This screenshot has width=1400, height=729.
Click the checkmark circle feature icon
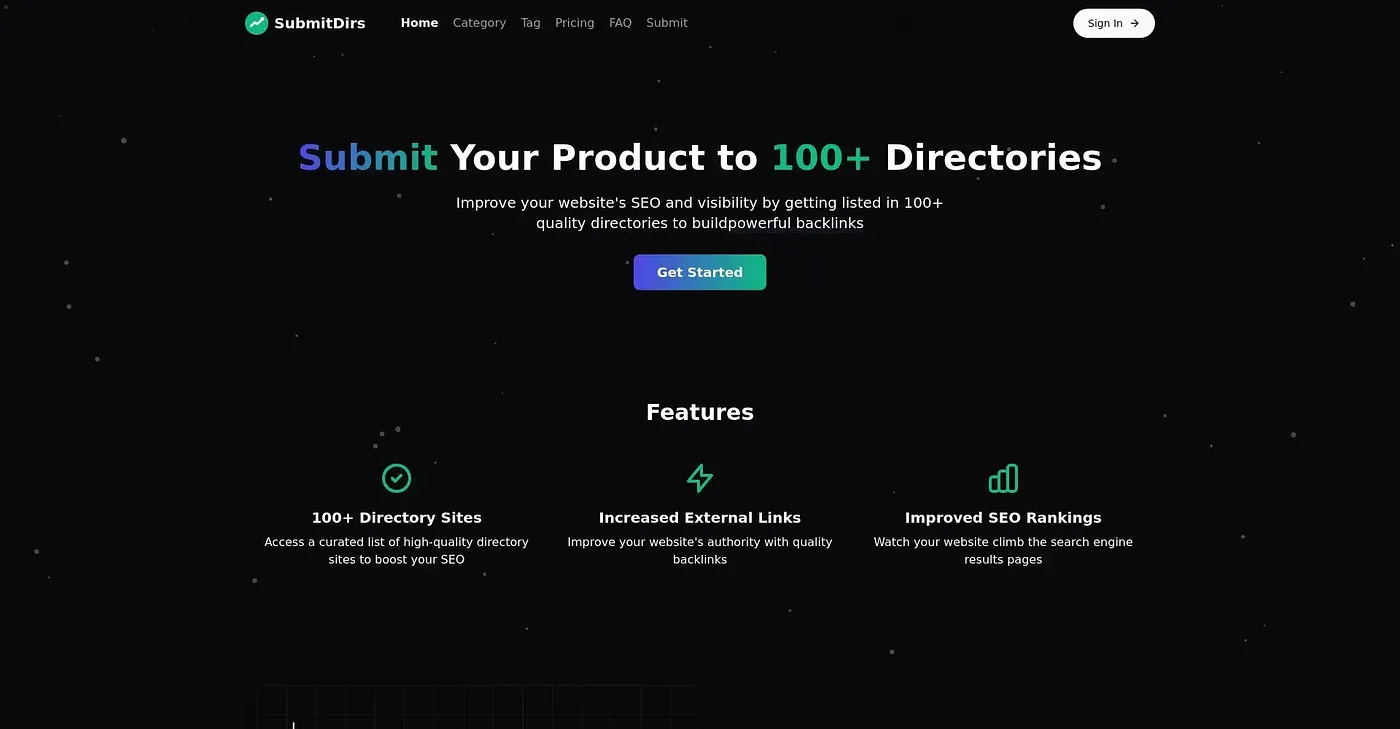(x=397, y=478)
